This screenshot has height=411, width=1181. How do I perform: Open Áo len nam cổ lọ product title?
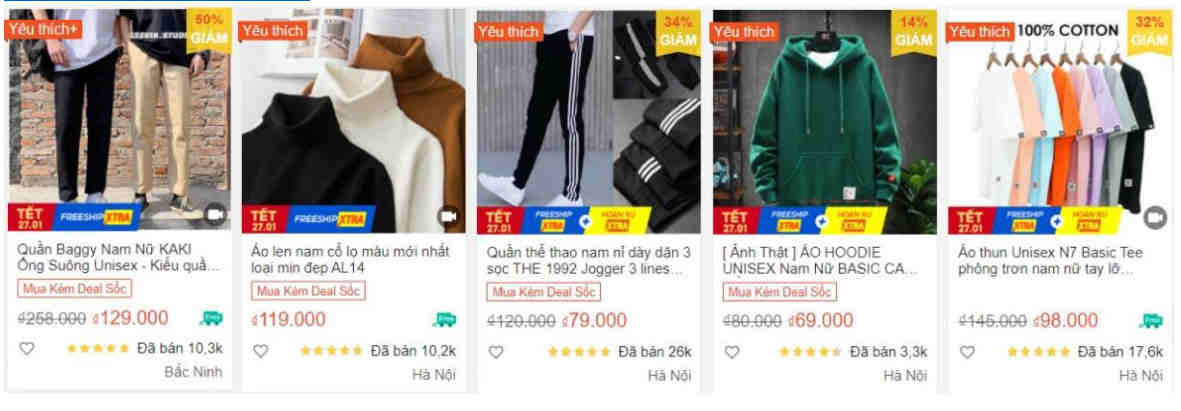pos(349,258)
